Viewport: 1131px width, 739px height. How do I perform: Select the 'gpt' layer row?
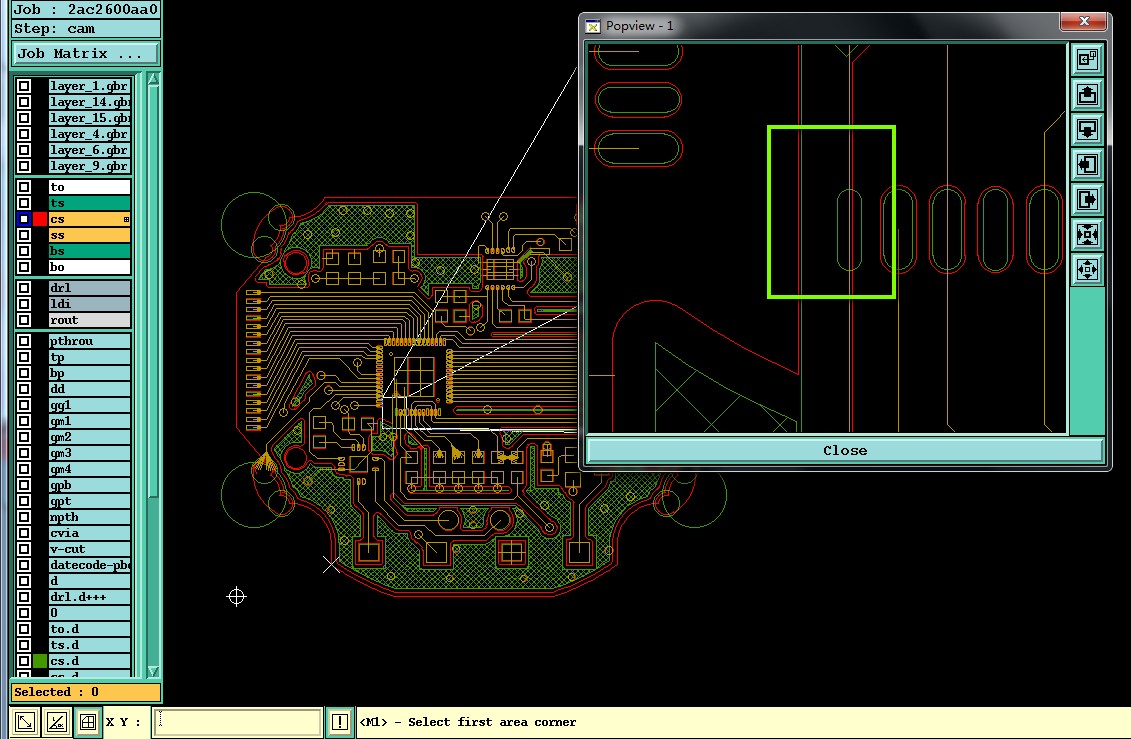(89, 501)
